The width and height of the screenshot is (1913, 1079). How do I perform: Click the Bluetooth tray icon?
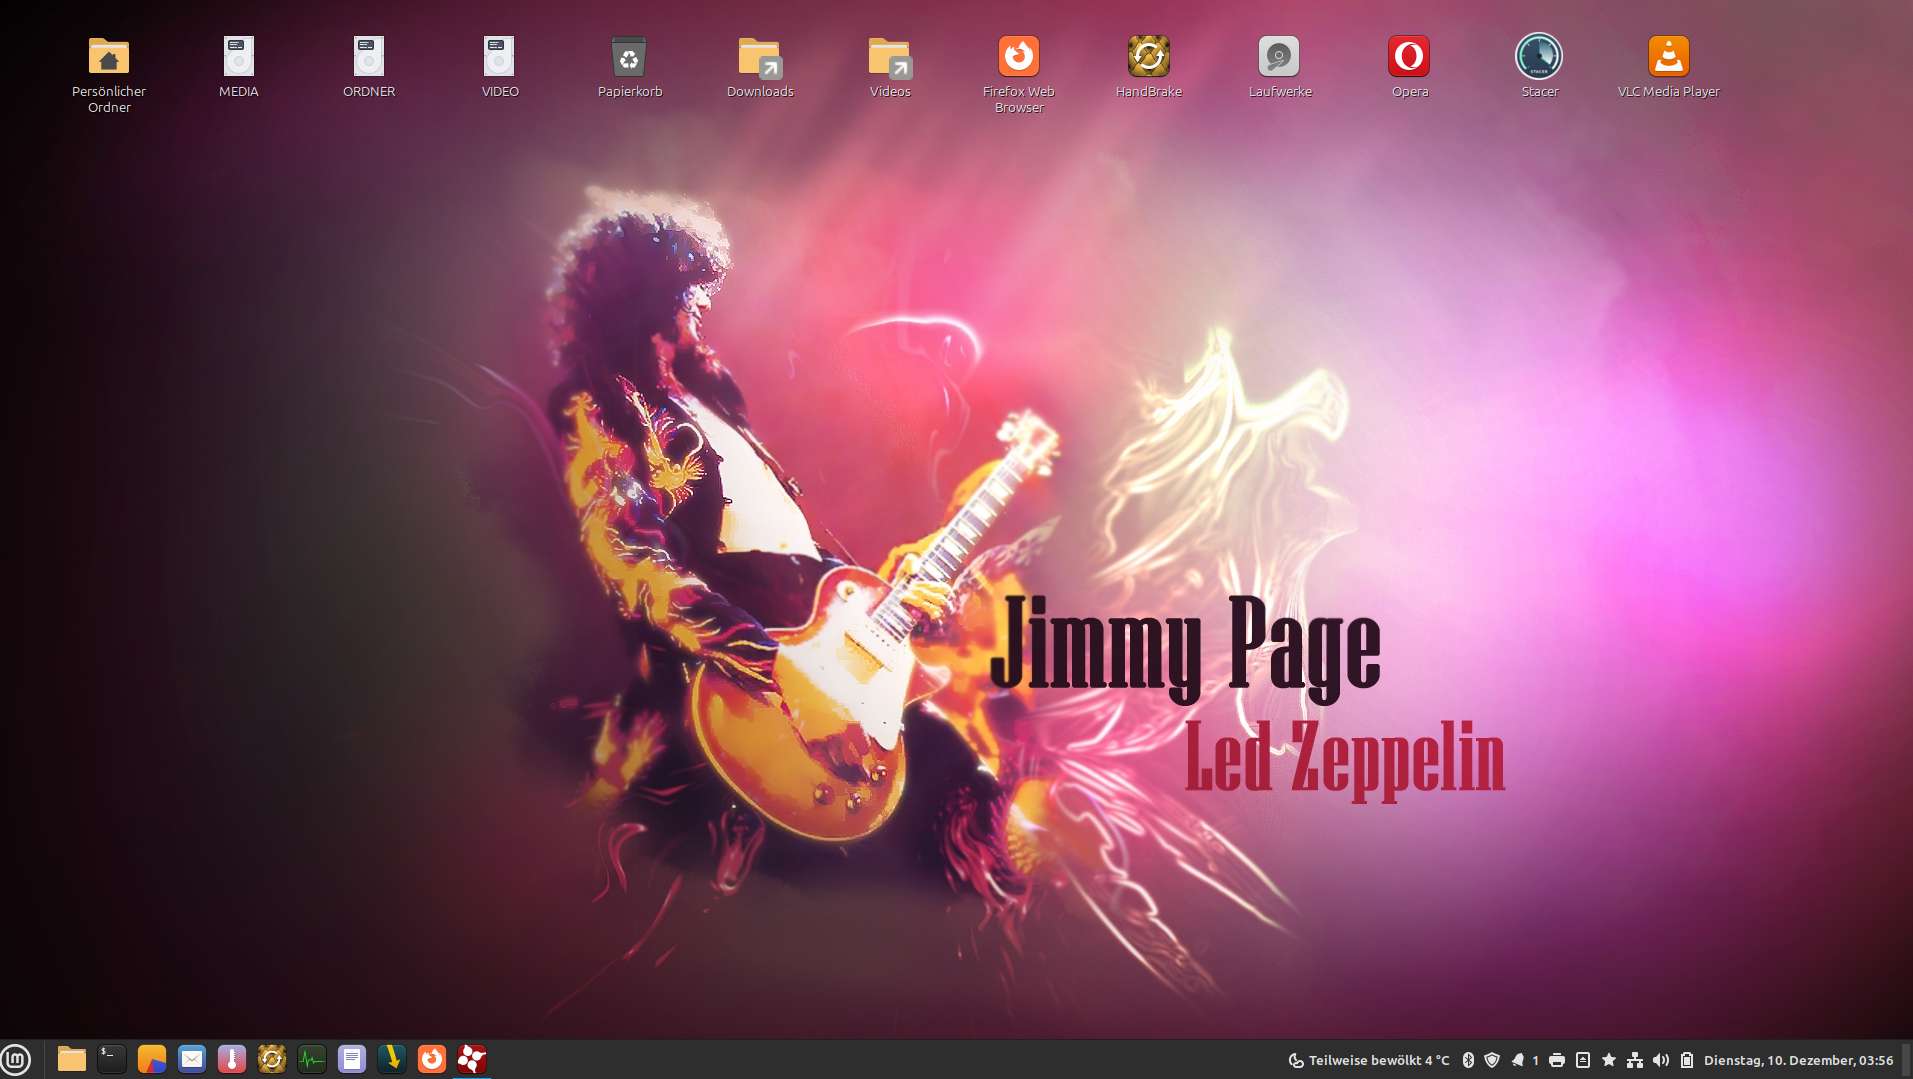pyautogui.click(x=1469, y=1060)
